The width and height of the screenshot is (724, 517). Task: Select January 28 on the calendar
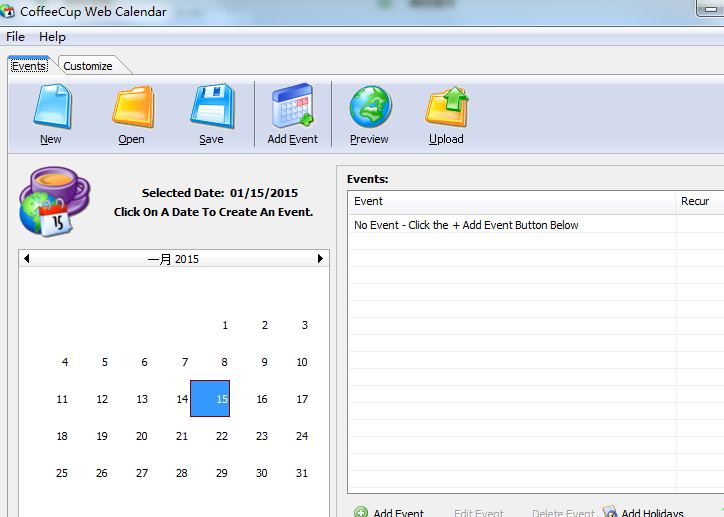point(181,473)
